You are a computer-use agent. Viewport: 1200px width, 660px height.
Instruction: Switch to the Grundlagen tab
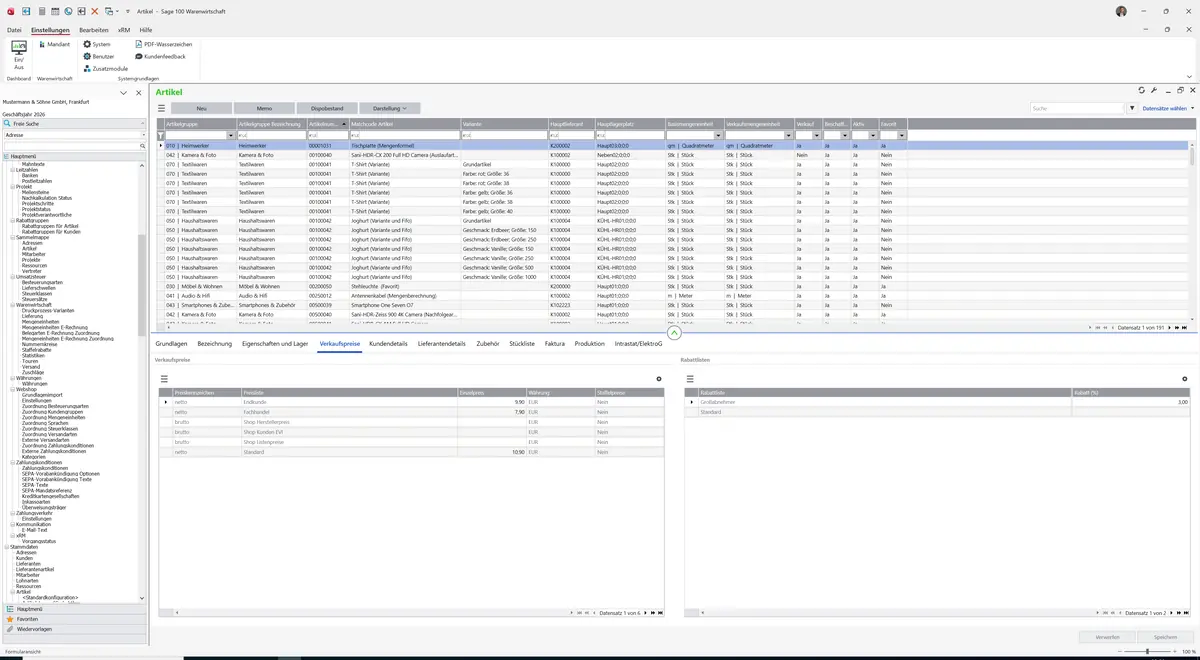click(x=171, y=343)
